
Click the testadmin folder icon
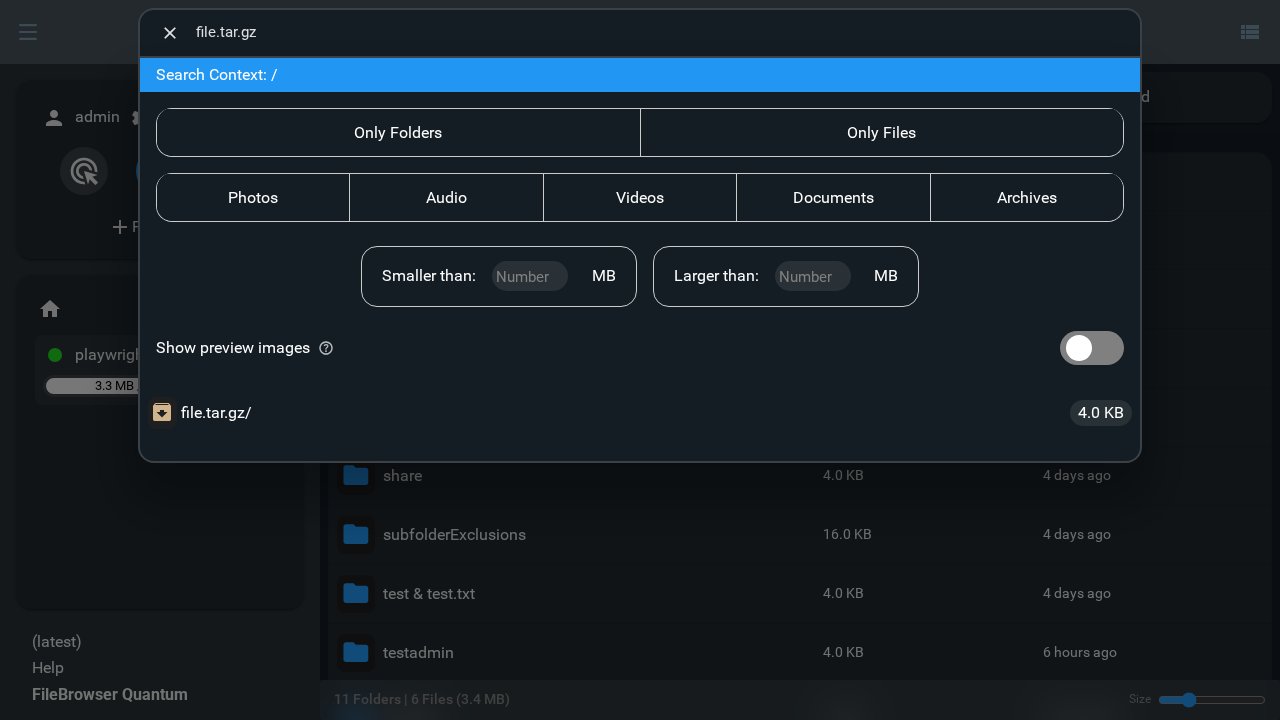pos(356,653)
